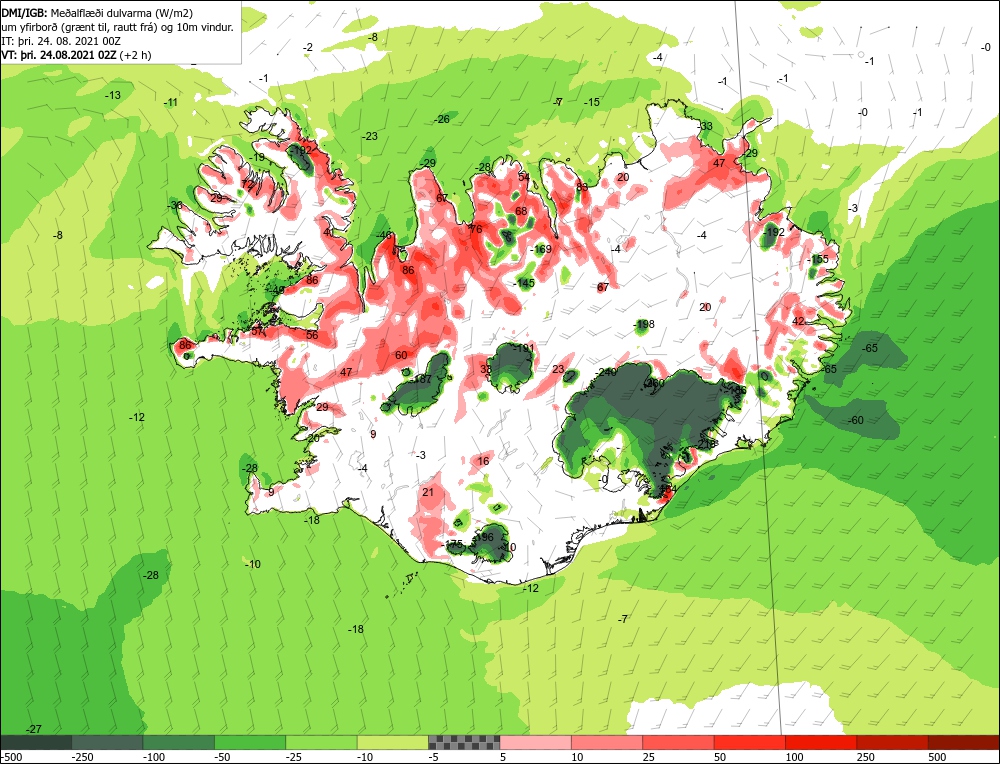Click the "16" value on the map
Viewport: 1000px width, 764px height.
(483, 461)
